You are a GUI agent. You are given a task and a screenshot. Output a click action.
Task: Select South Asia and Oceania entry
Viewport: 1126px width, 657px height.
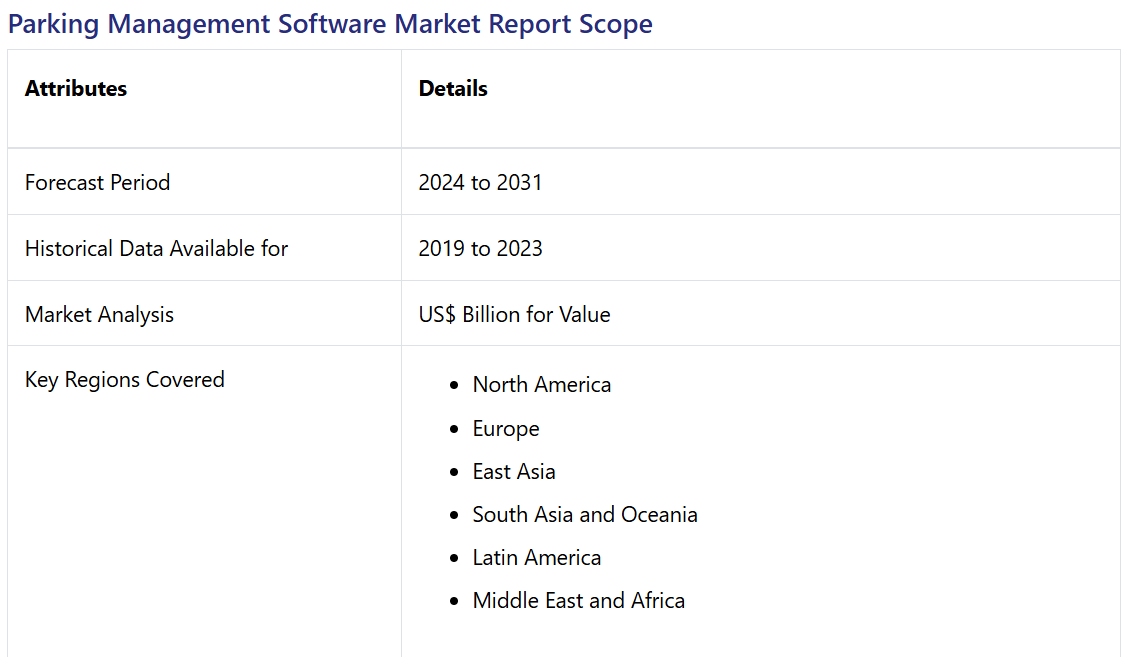pos(585,514)
